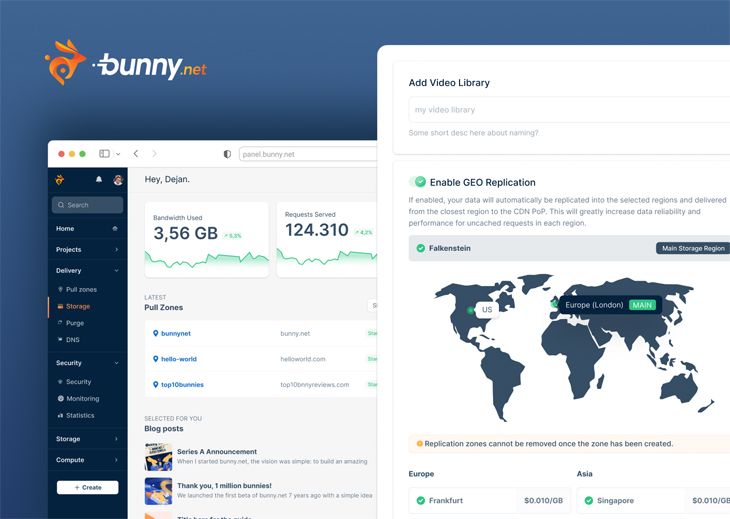730x519 pixels.
Task: Open hello-world pull zone link
Action: 179,359
